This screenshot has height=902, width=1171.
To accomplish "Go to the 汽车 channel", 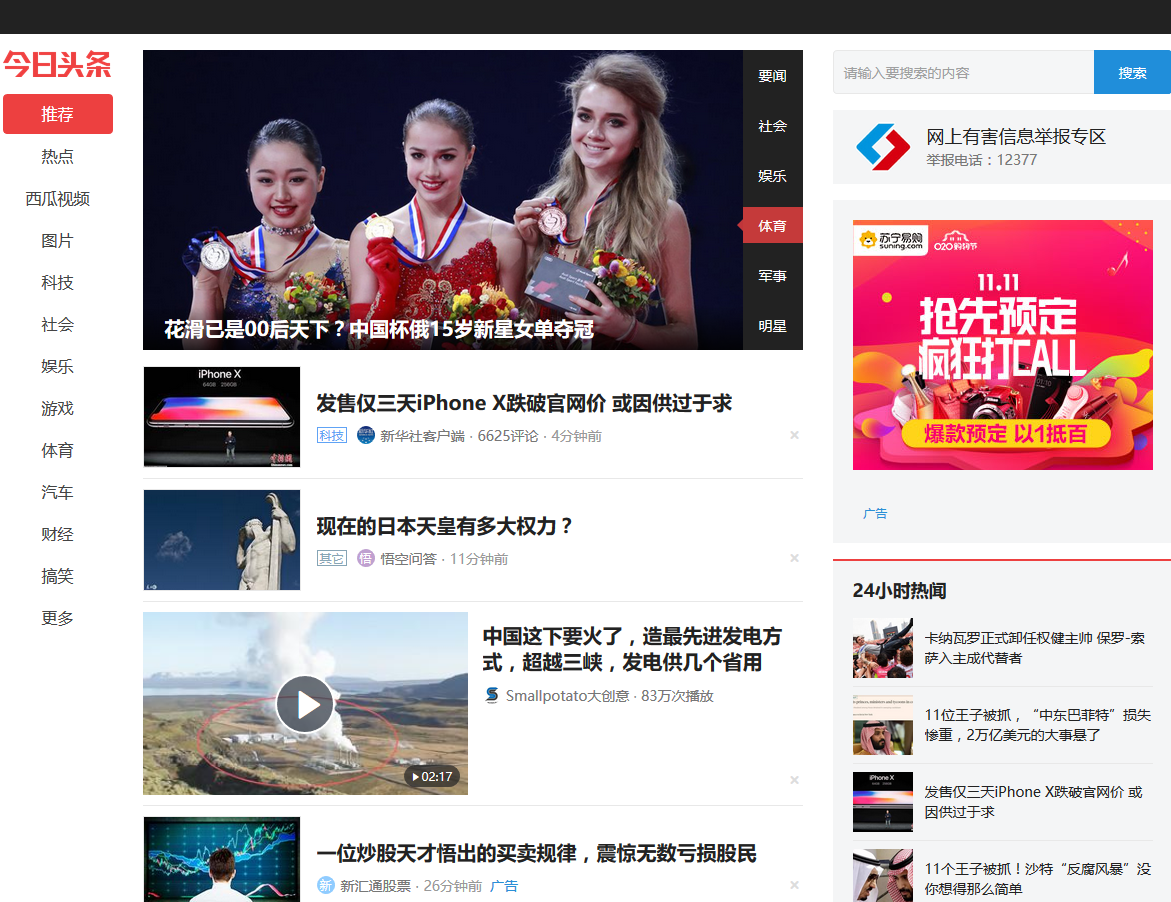I will (x=58, y=492).
